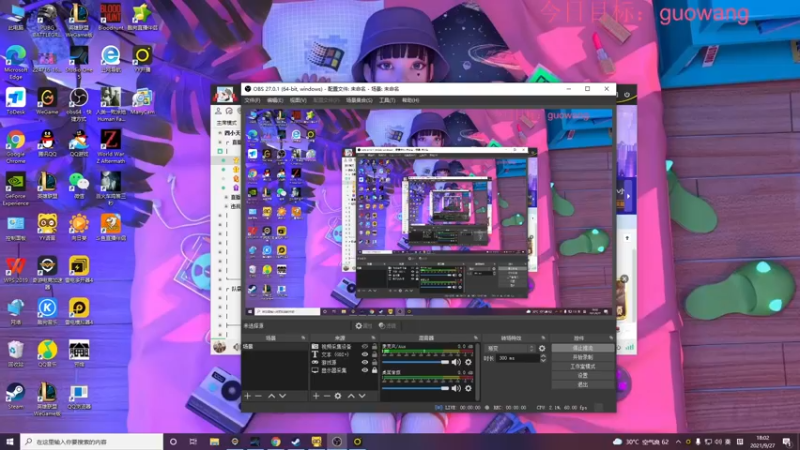
Task: Pop out the Sources dock panel
Action: [x=373, y=338]
